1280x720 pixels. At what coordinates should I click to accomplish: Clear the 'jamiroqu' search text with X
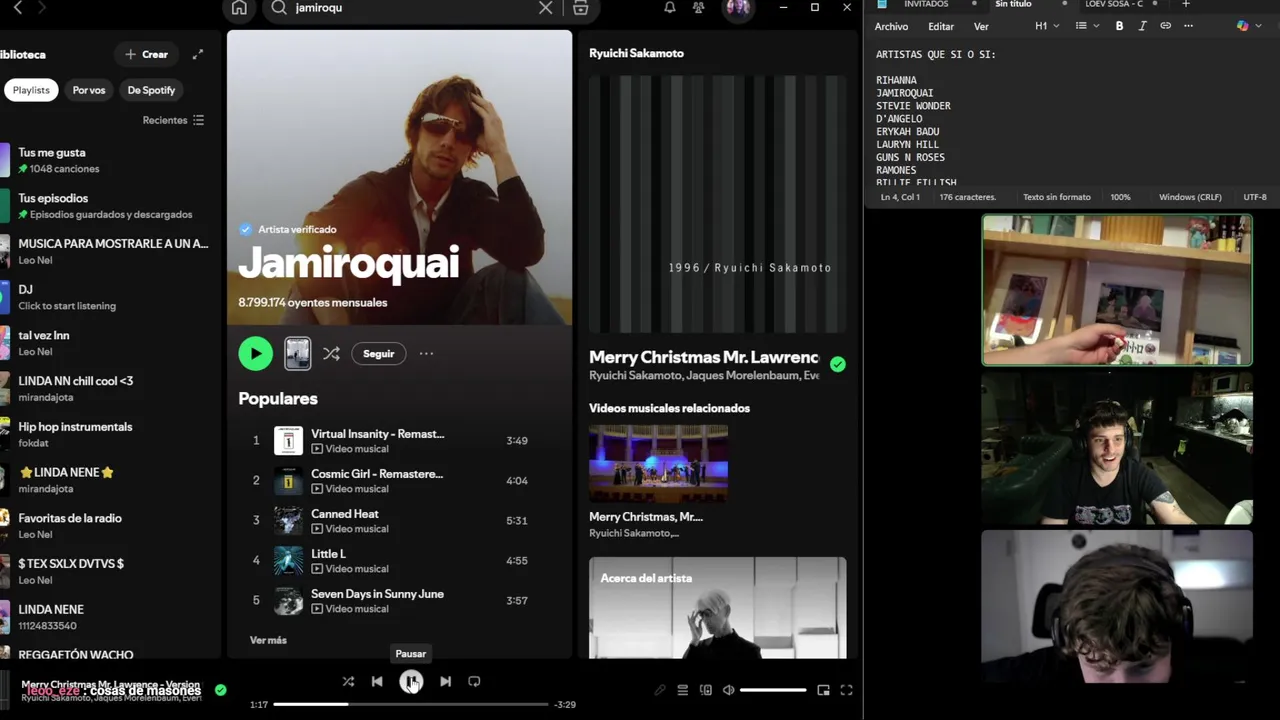click(545, 8)
